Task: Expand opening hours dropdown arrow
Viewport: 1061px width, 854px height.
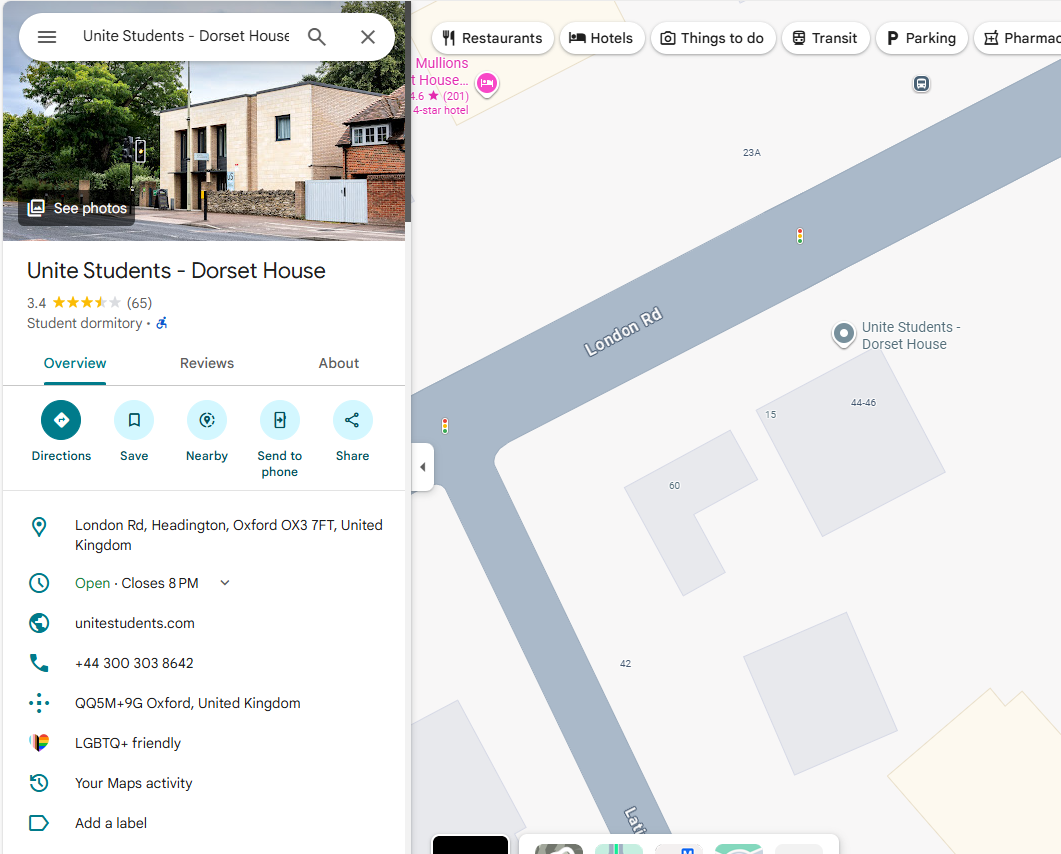Action: 225,583
